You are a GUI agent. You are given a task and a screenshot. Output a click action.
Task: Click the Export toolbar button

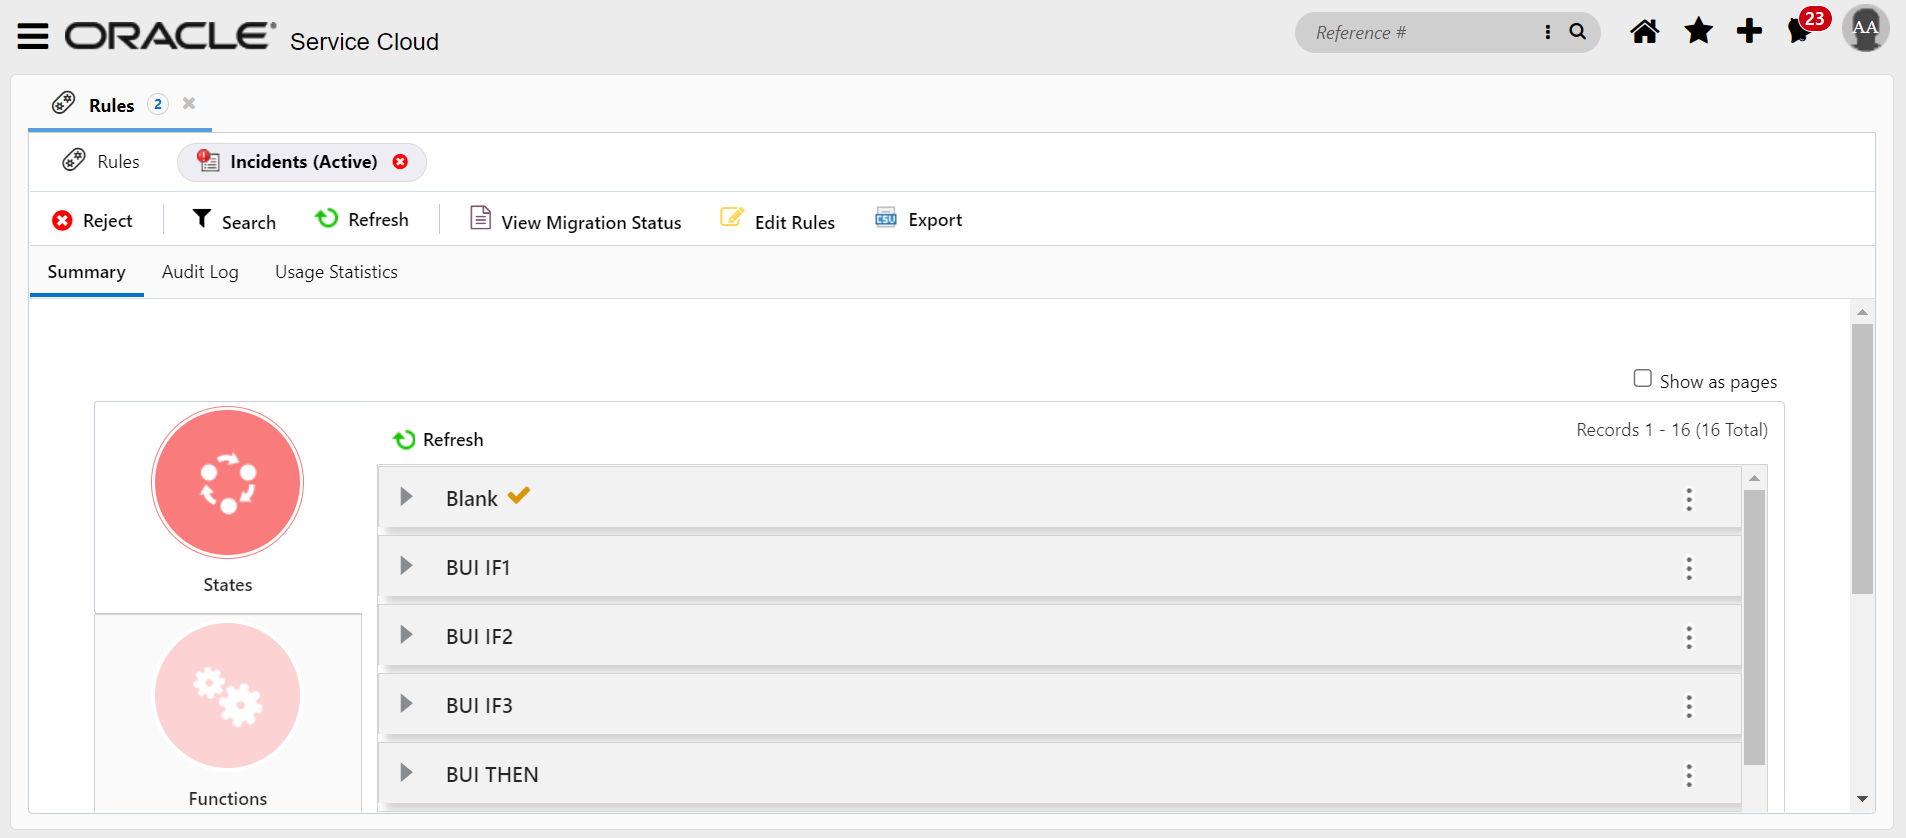pos(919,220)
